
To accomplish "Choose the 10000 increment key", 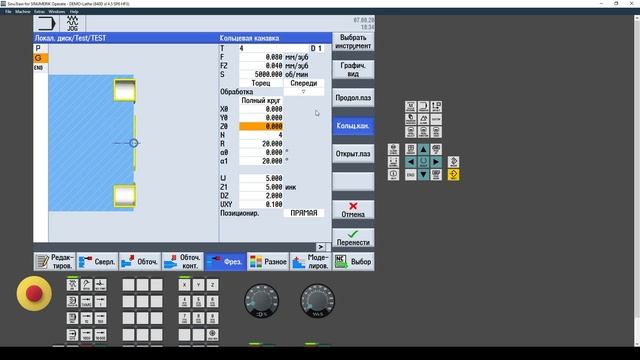I will pos(100,335).
